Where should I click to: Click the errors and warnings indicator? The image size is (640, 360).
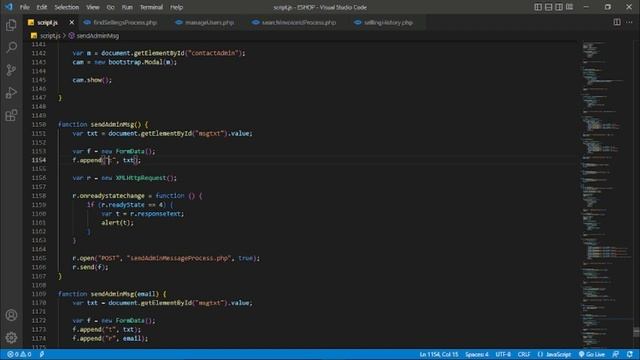point(19,354)
